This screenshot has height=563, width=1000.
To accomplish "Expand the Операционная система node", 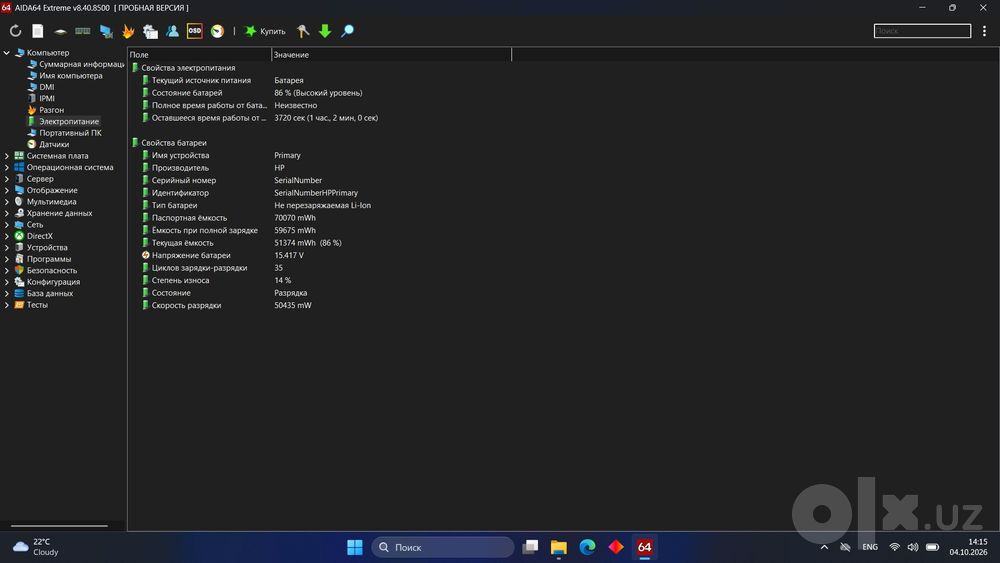I will [7, 168].
